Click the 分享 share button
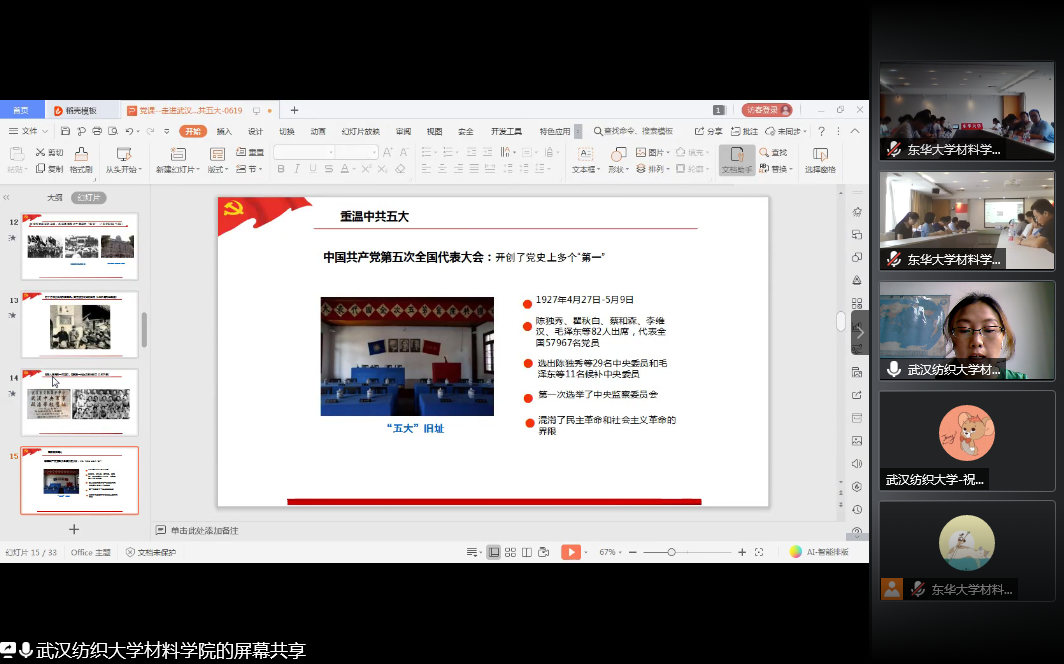The height and width of the screenshot is (664, 1064). tap(709, 131)
